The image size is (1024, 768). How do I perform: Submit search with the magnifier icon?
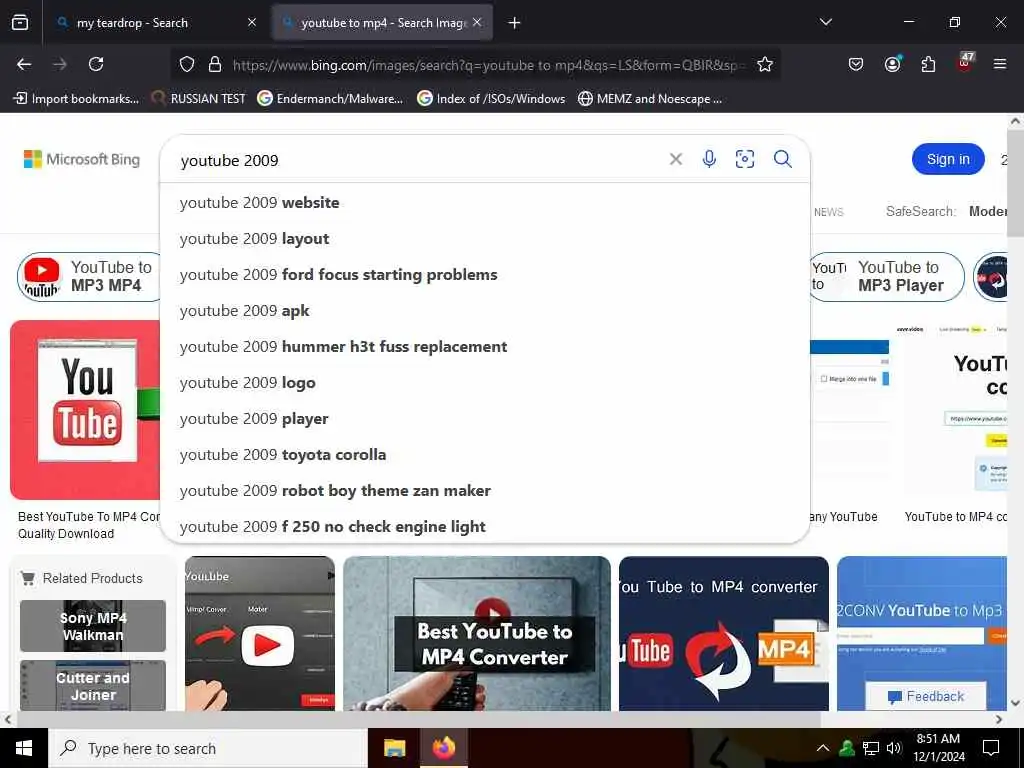point(782,159)
